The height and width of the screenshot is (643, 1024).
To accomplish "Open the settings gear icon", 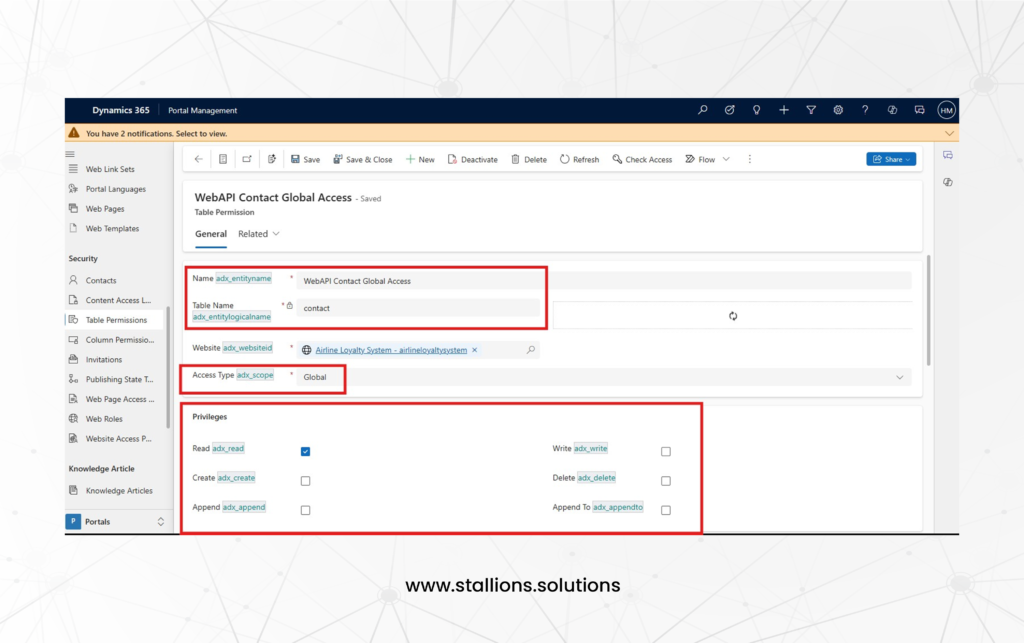I will click(x=838, y=110).
